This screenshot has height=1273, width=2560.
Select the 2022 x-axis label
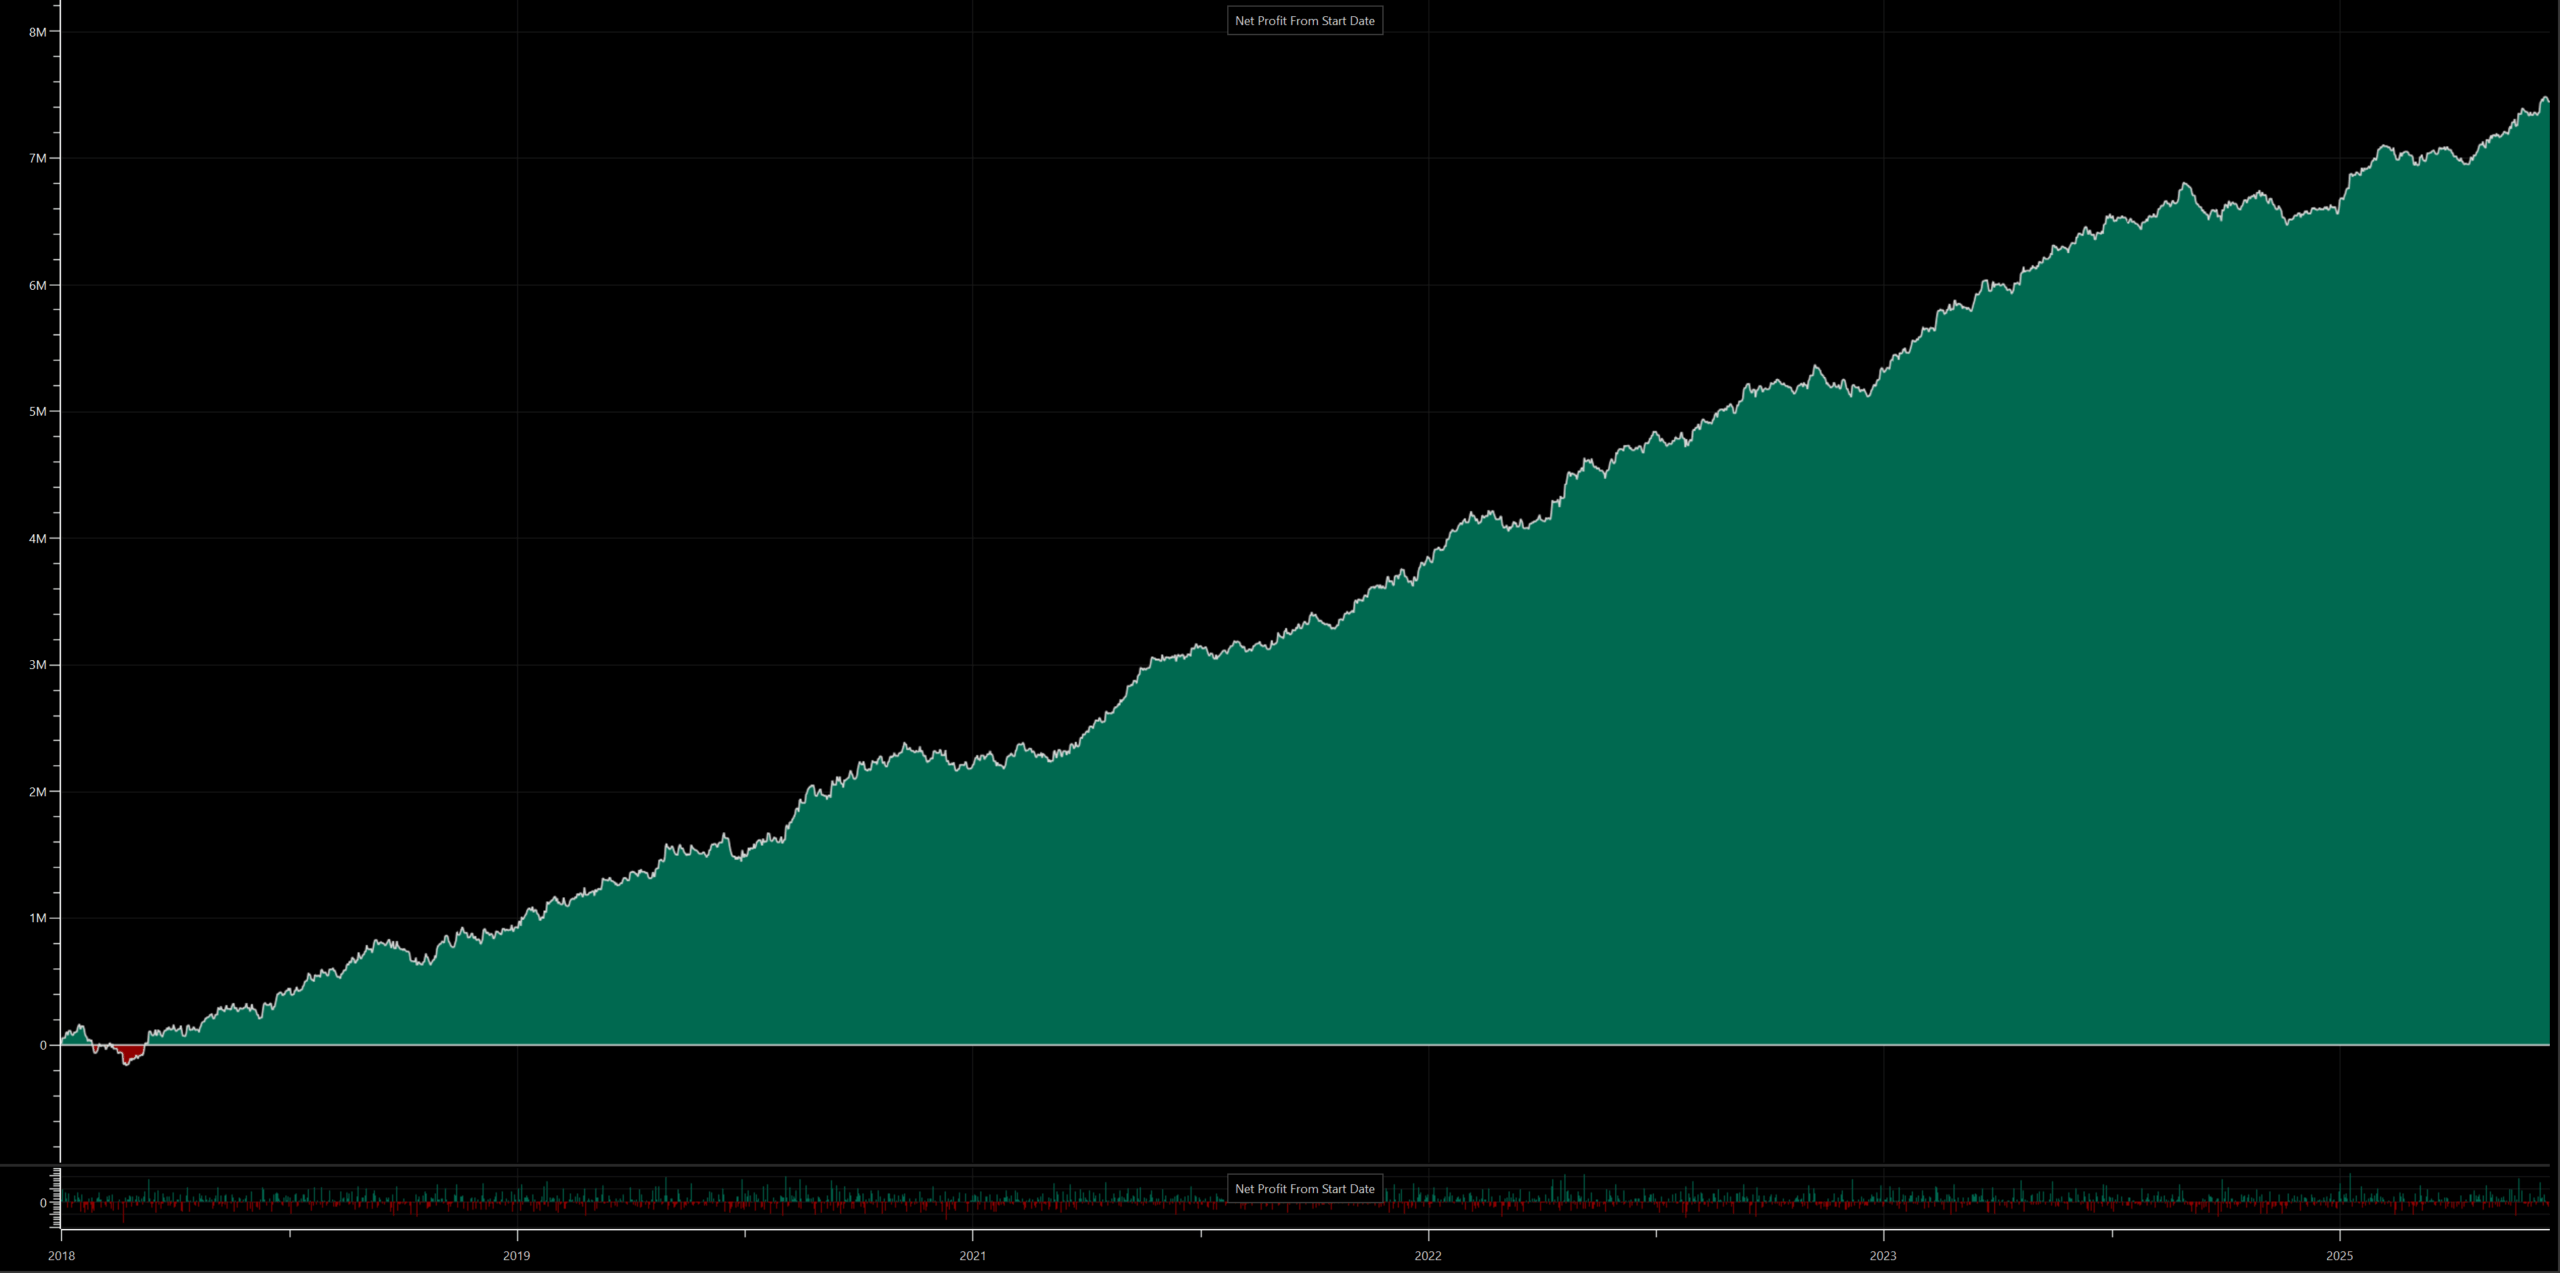(1428, 1256)
